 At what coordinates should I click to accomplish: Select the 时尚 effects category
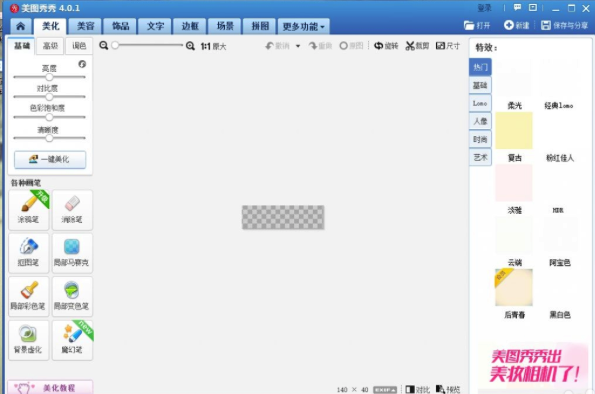tap(480, 139)
